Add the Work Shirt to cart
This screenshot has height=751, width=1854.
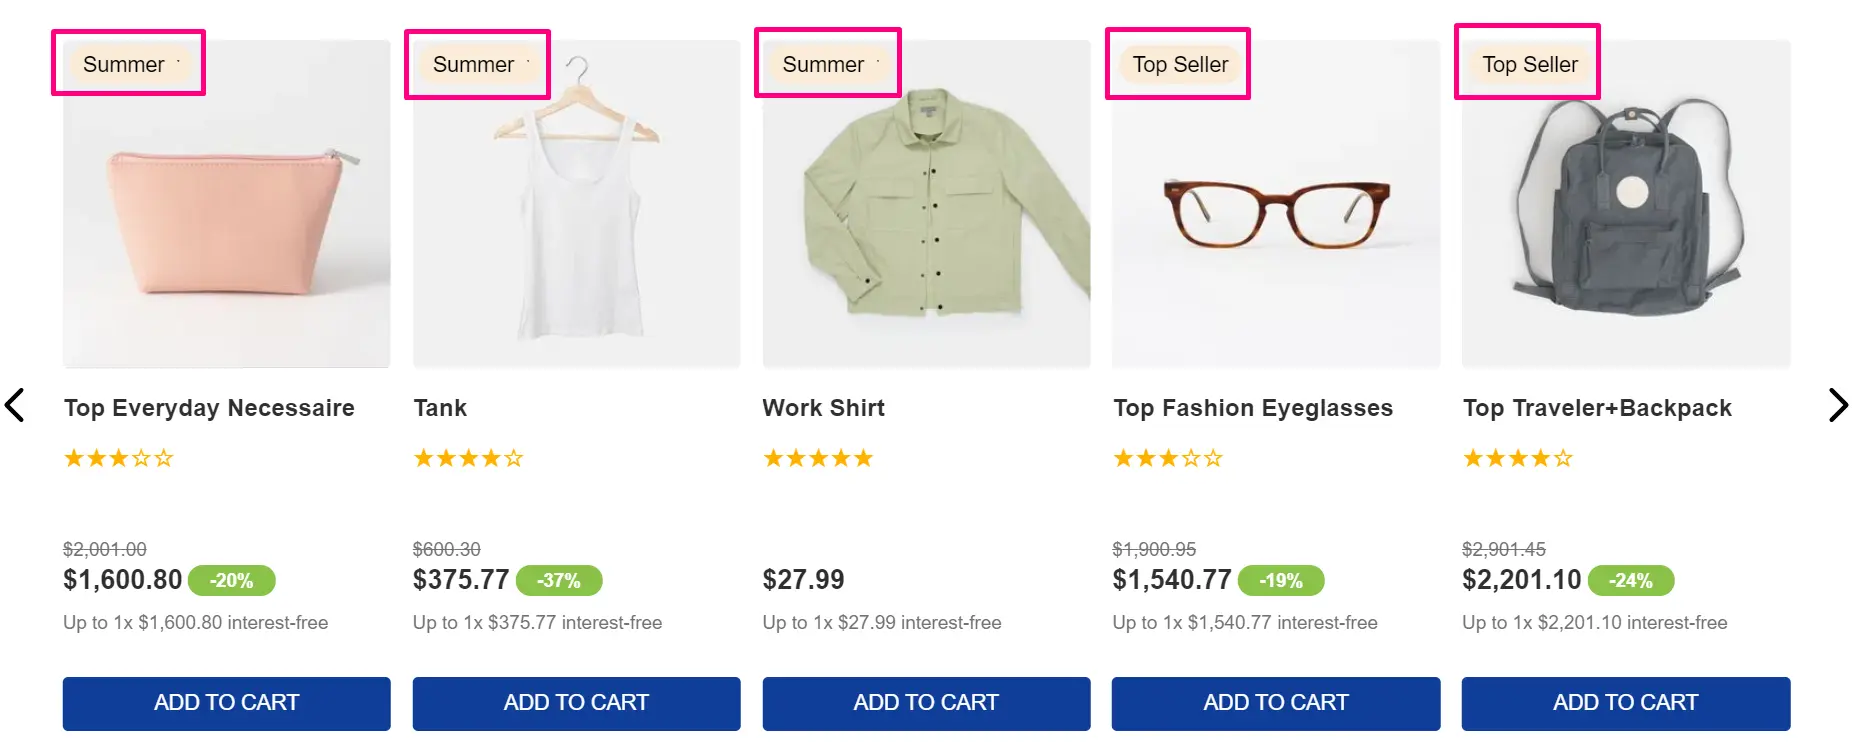click(x=926, y=703)
